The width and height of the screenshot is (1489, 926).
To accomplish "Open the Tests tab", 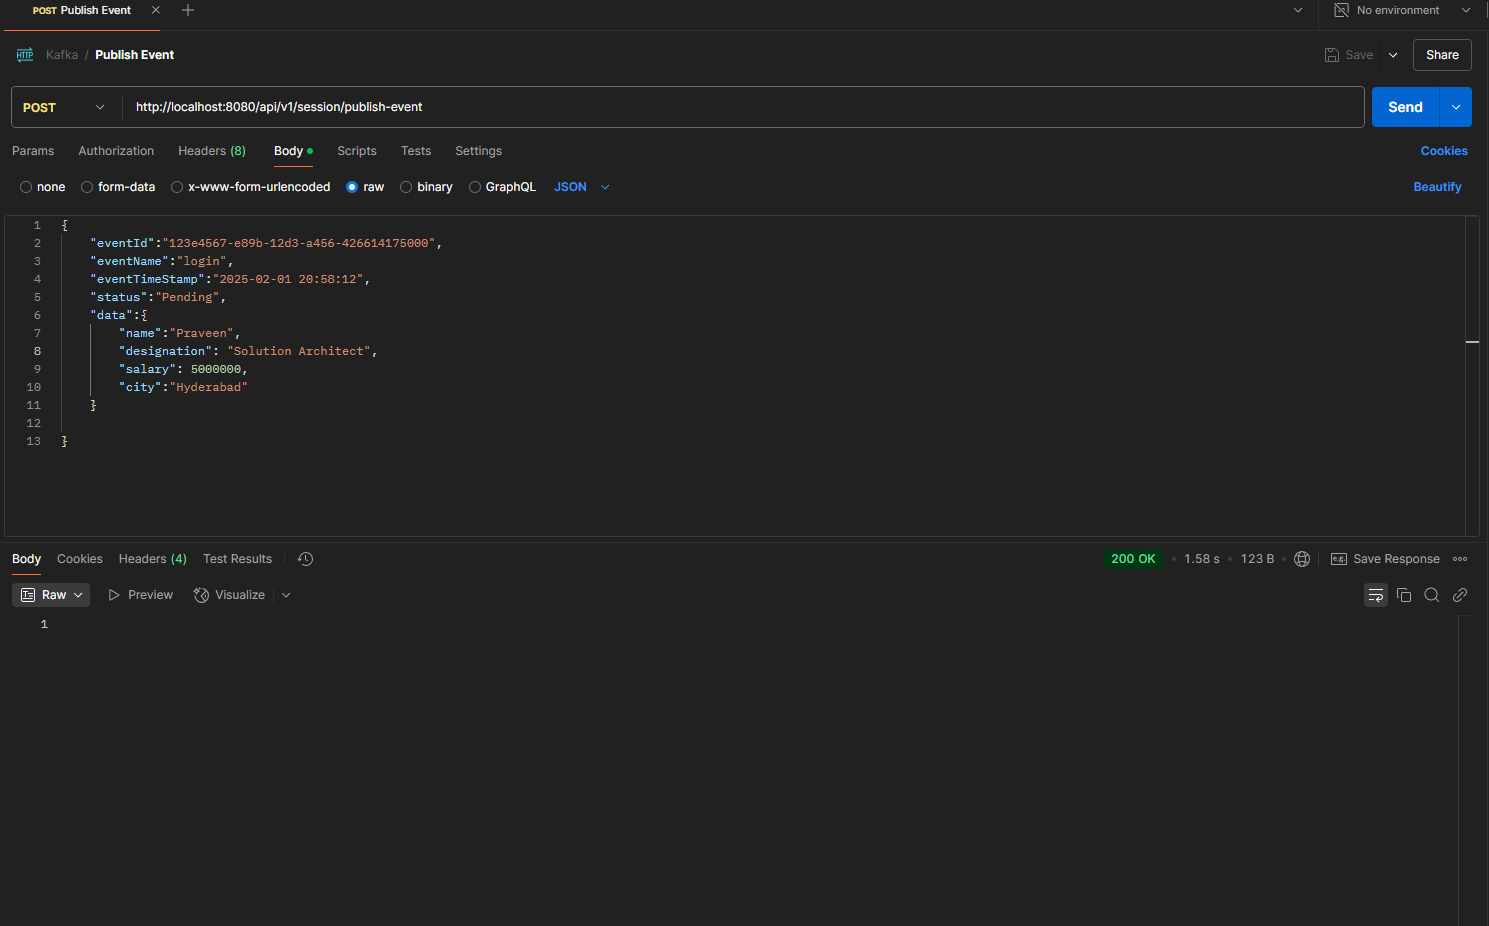I will click(x=416, y=151).
